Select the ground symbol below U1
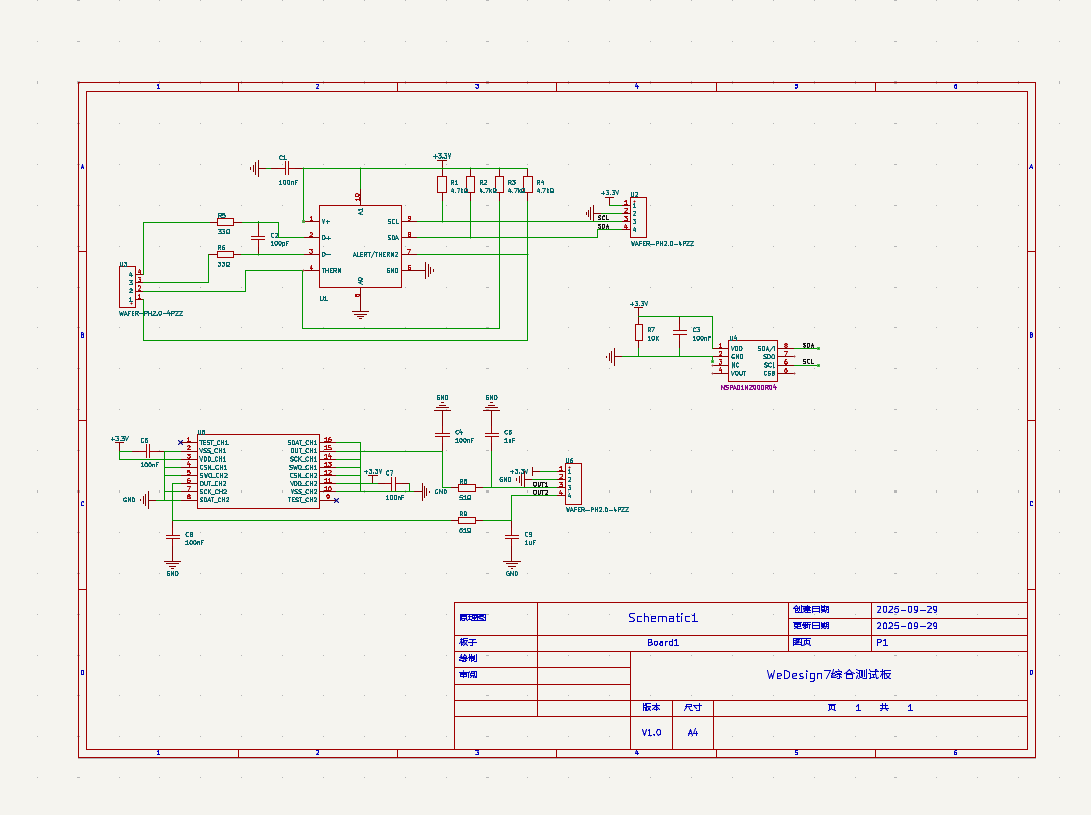Screen dimensions: 1091x815 (360, 312)
